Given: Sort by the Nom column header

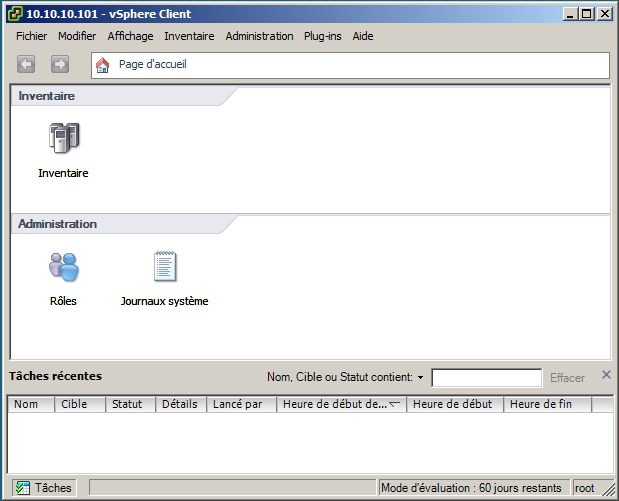Looking at the screenshot, I should pyautogui.click(x=31, y=404).
